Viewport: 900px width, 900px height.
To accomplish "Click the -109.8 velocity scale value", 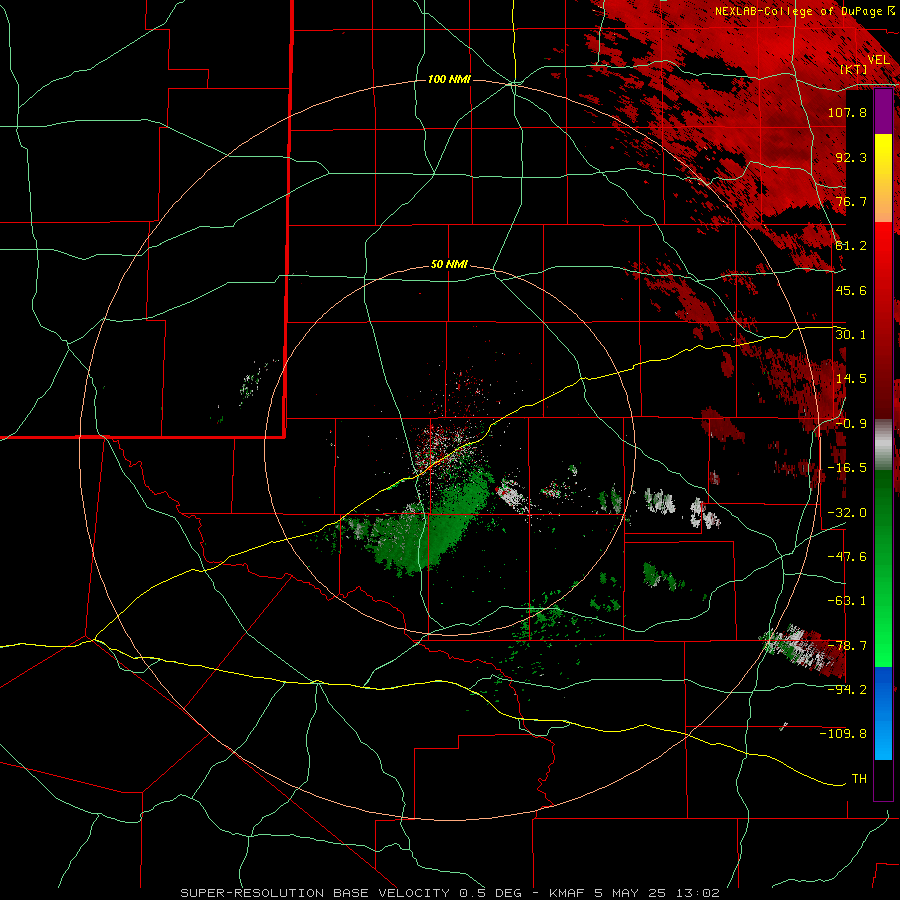I will [x=843, y=734].
